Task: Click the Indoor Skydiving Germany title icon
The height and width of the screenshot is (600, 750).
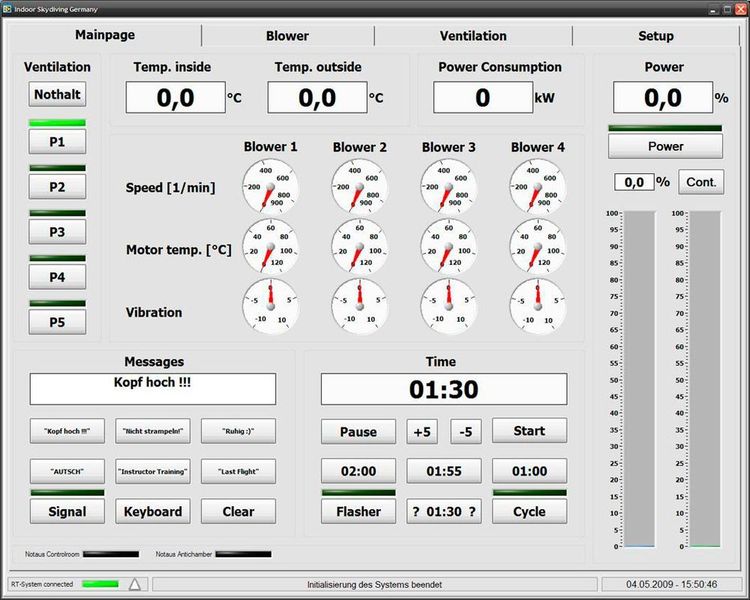Action: (x=7, y=9)
